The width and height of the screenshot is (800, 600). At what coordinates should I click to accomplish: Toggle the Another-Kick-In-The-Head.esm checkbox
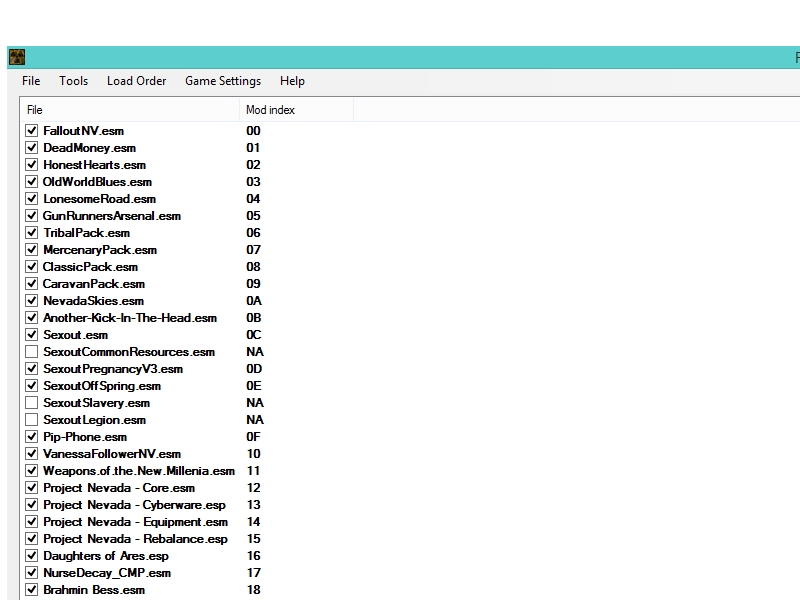pyautogui.click(x=32, y=318)
